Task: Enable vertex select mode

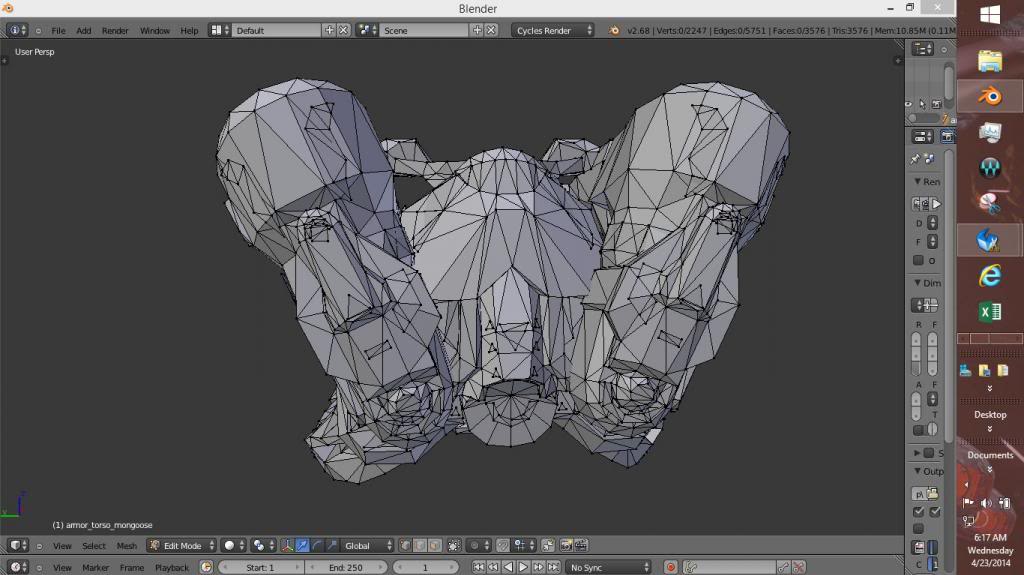Action: coord(406,546)
